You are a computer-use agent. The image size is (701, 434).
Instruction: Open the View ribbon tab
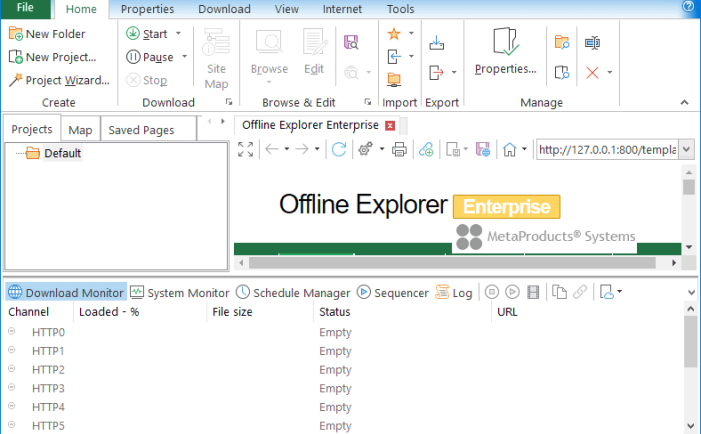pos(287,9)
